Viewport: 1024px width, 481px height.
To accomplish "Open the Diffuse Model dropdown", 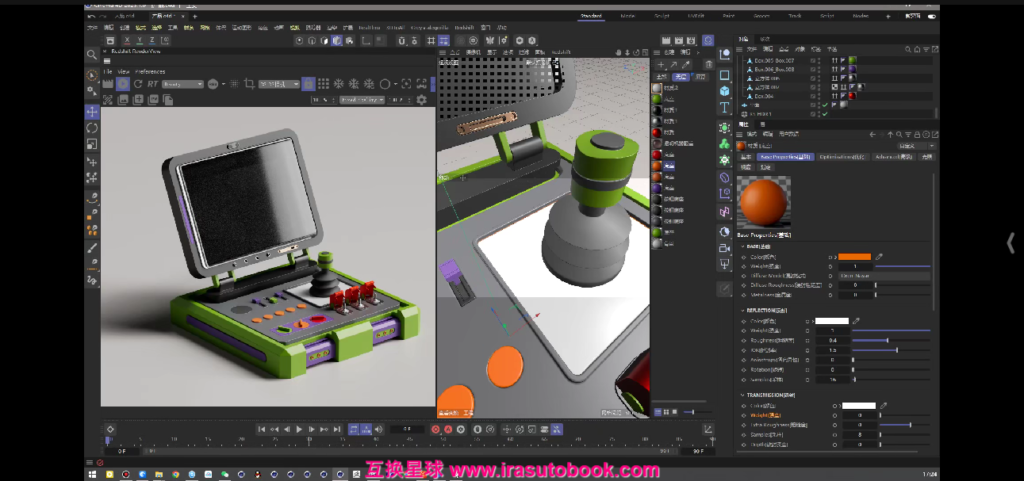I will click(884, 276).
